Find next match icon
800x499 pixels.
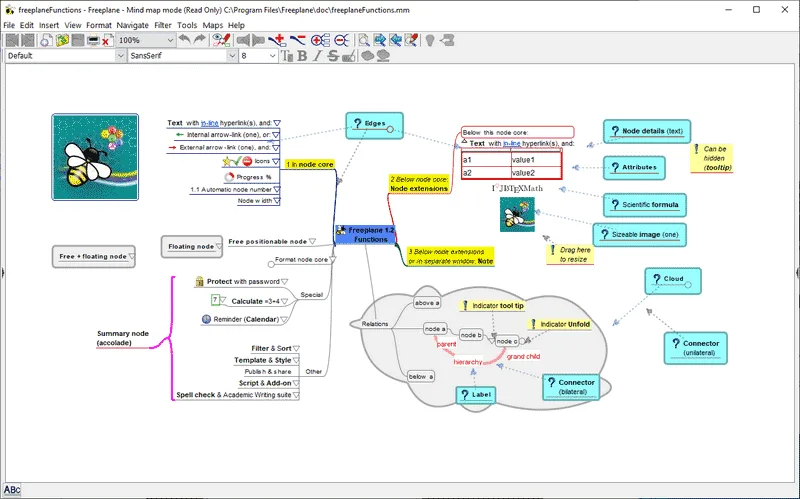[x=380, y=40]
